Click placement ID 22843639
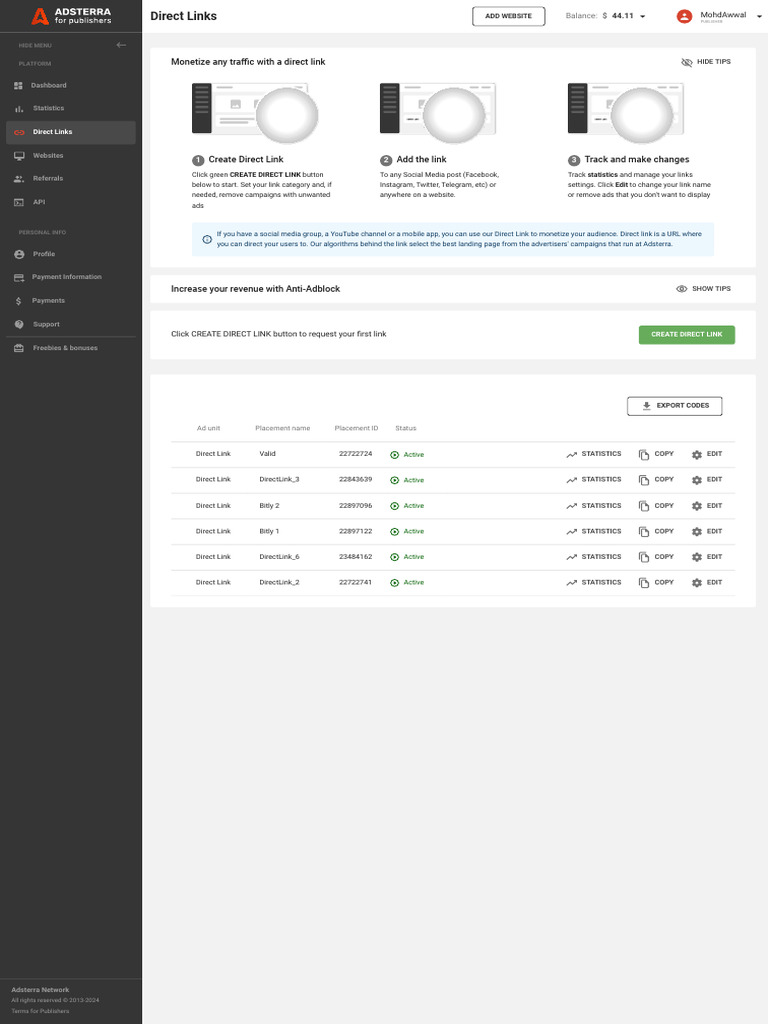 355,479
